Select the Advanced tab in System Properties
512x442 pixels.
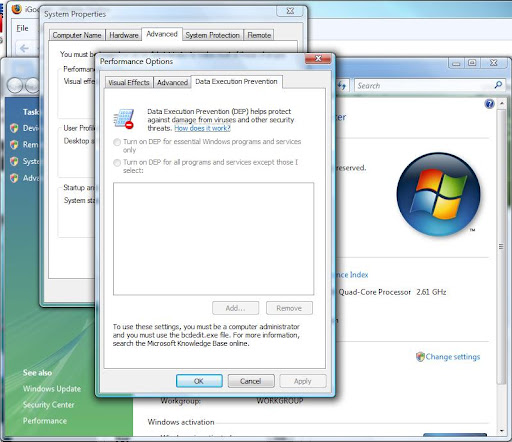[162, 34]
